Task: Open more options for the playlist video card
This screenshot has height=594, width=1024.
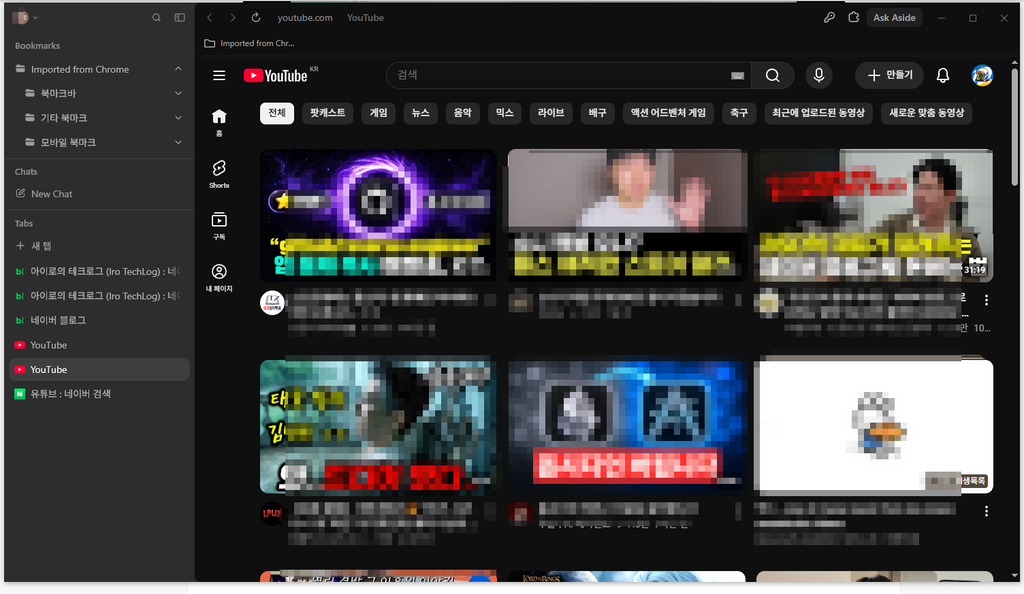Action: tap(986, 511)
